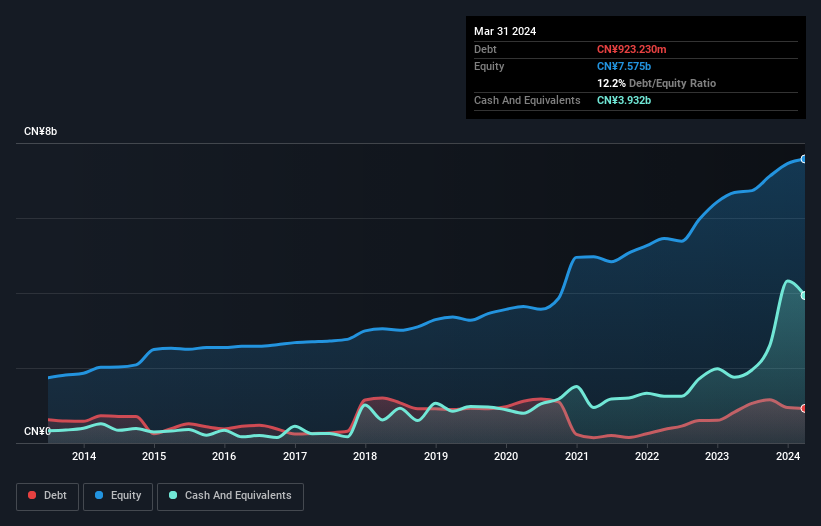This screenshot has width=821, height=526.
Task: Toggle the Debt series in legend
Action: 48,496
